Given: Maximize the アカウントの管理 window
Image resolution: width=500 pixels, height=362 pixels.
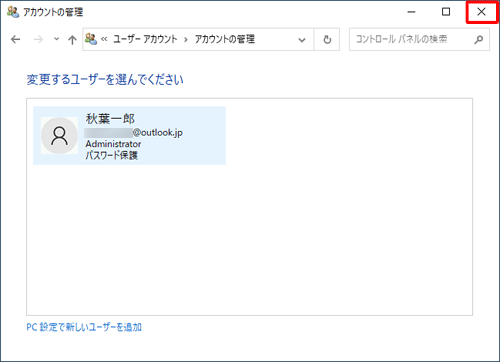Looking at the screenshot, I should [446, 12].
